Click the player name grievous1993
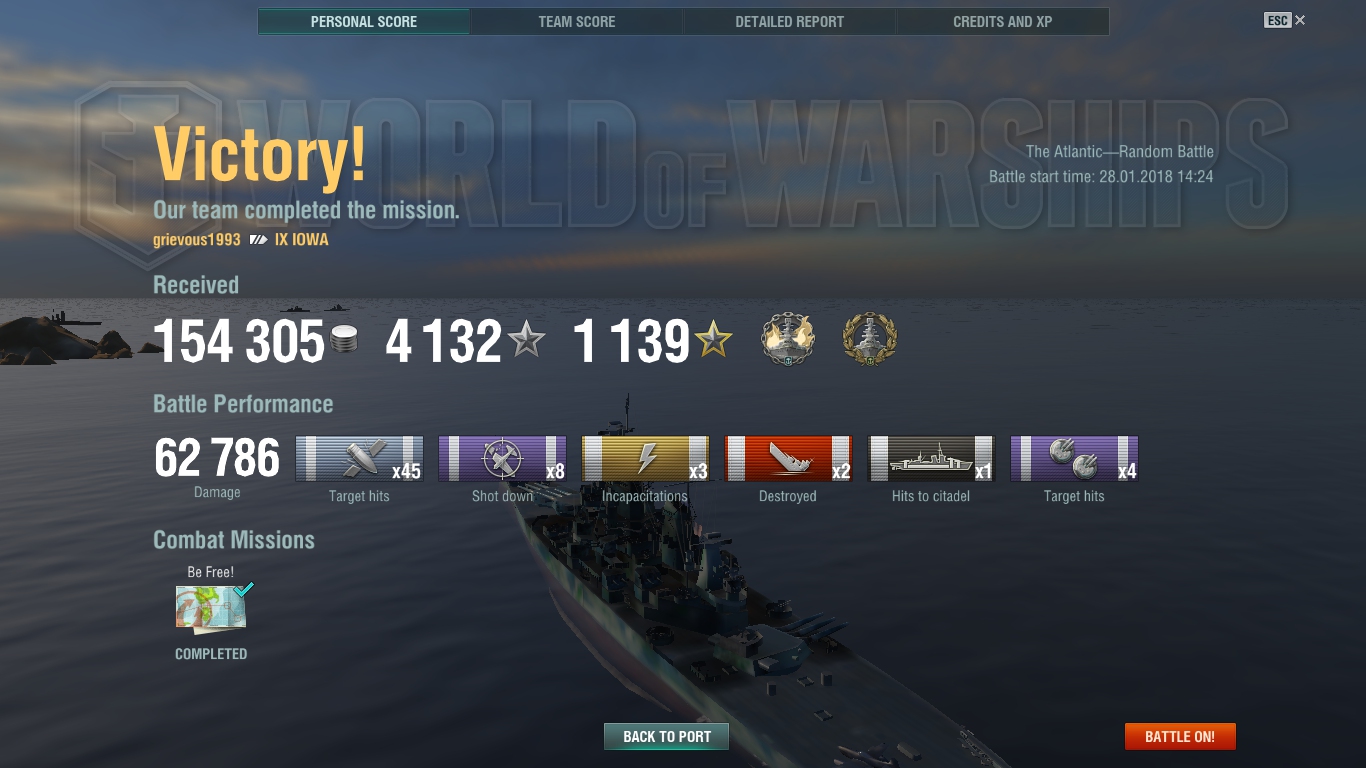 click(197, 240)
